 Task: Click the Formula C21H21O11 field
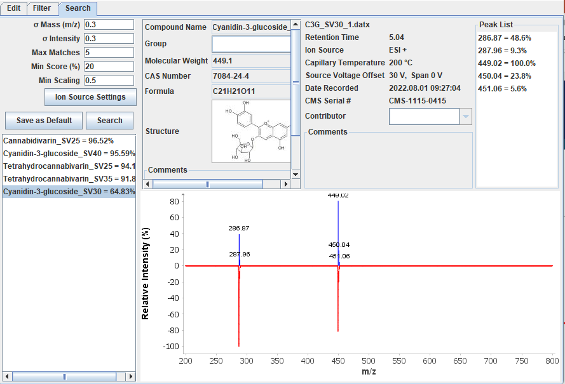pyautogui.click(x=251, y=91)
